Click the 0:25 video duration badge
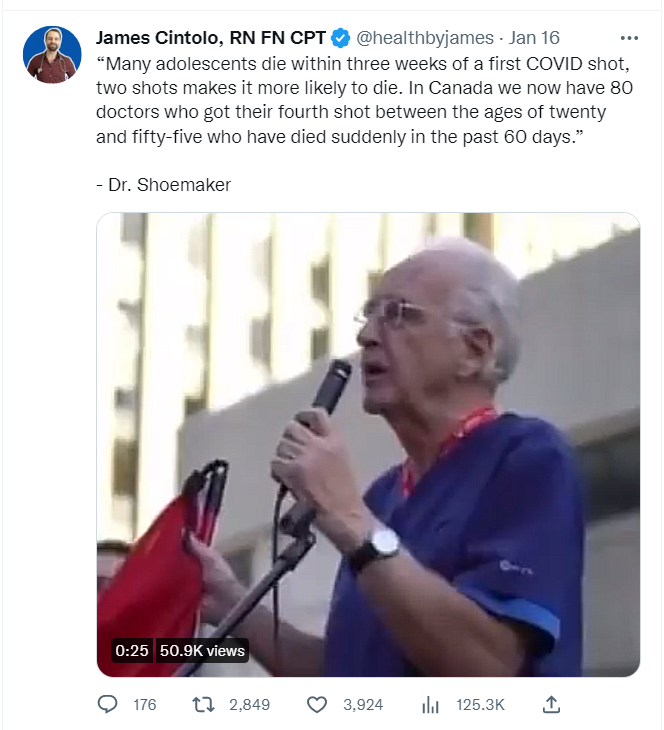The width and height of the screenshot is (664, 730). [x=132, y=650]
